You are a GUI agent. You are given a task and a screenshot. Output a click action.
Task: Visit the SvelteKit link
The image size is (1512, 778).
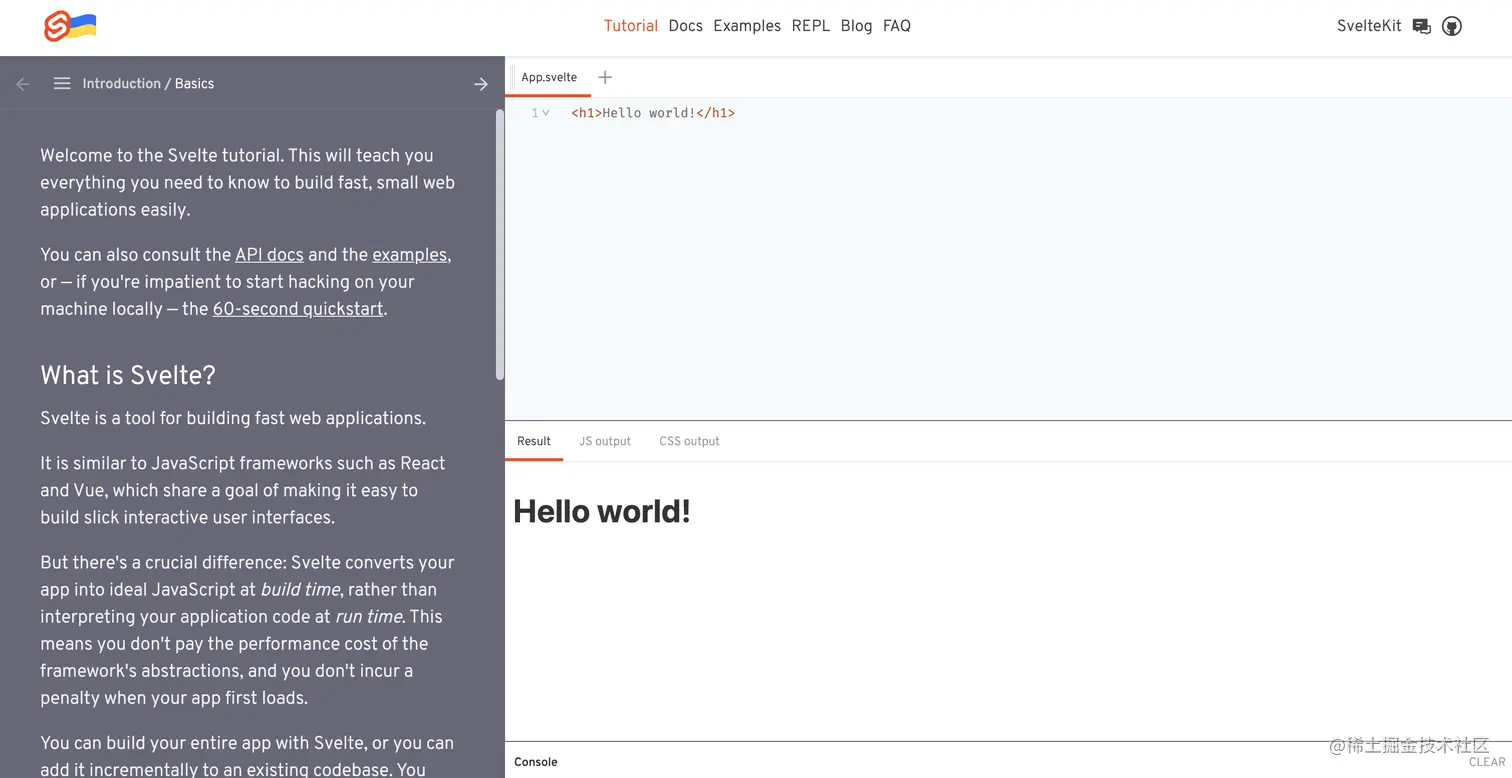tap(1369, 26)
